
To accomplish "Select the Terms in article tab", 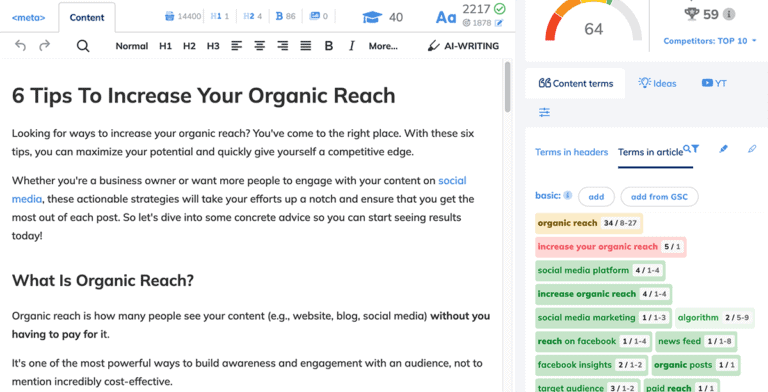I will coord(650,152).
